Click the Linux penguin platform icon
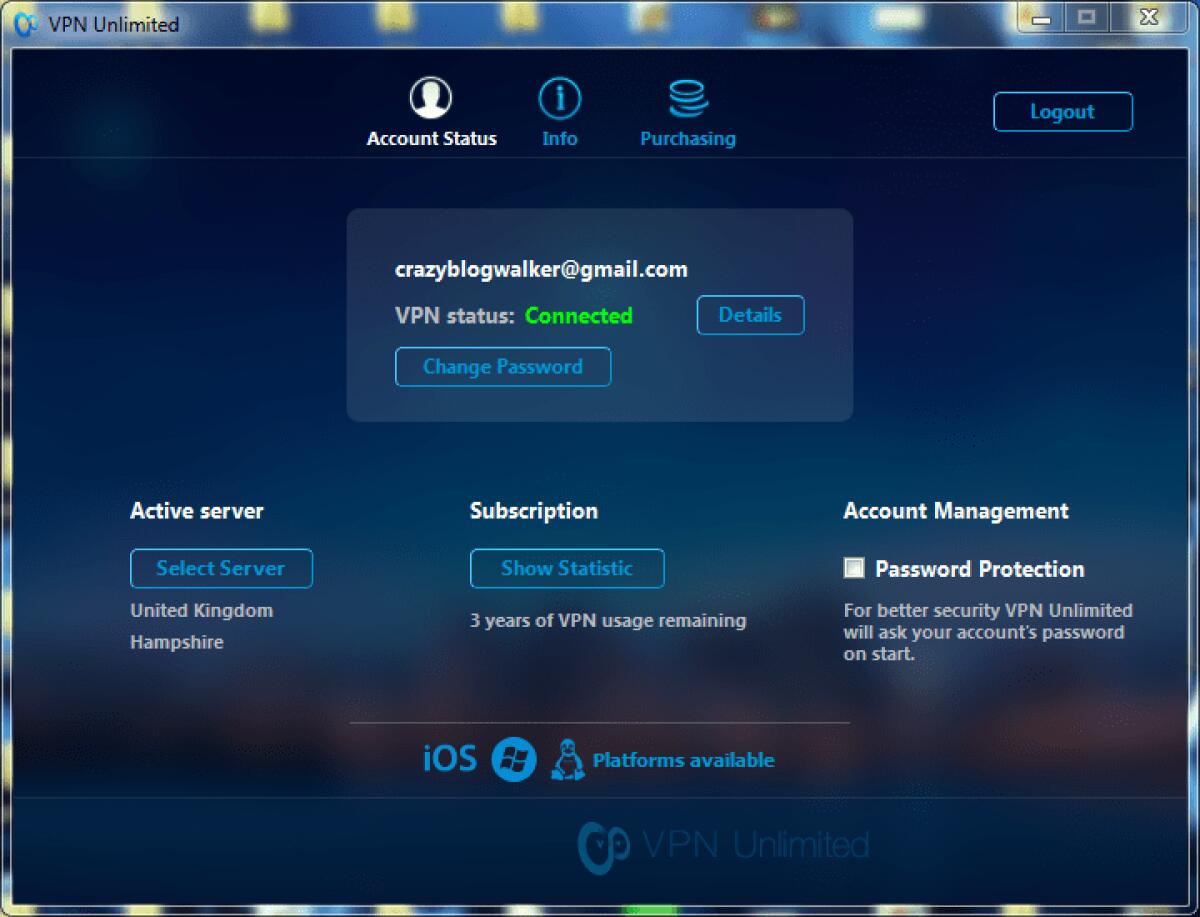 [x=568, y=759]
